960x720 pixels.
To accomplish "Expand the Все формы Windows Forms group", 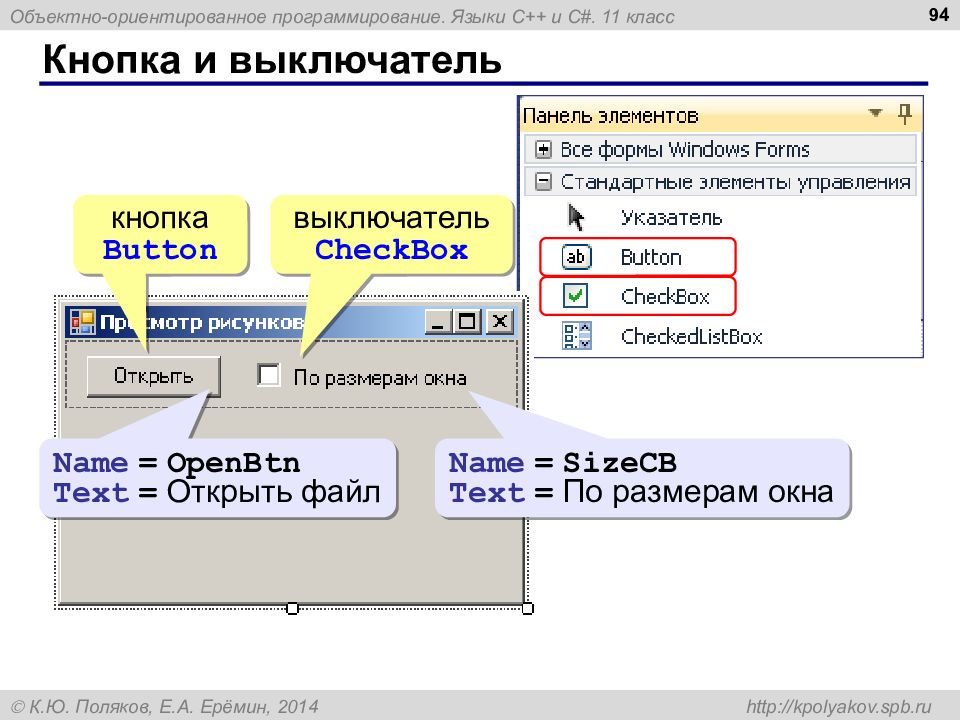I will [542, 149].
